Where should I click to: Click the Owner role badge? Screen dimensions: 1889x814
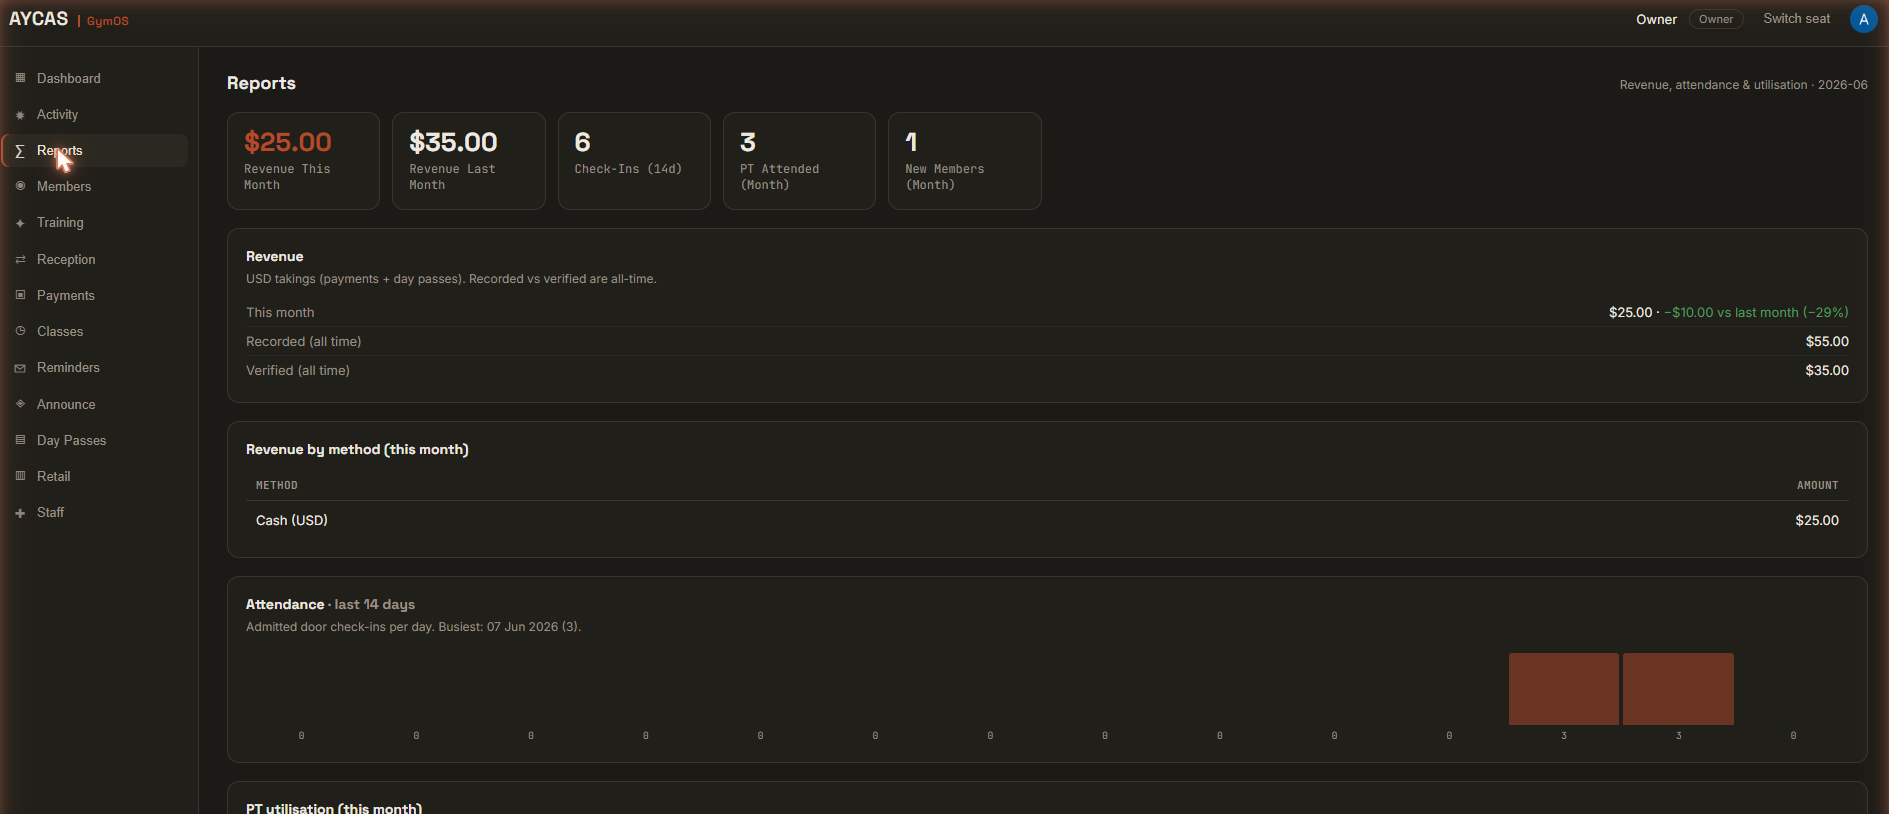[1716, 19]
